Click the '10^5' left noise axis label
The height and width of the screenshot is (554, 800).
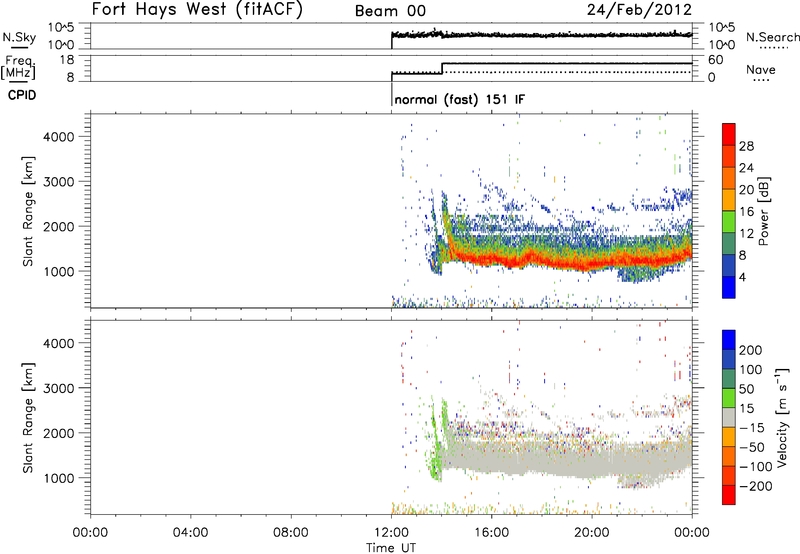(61, 28)
